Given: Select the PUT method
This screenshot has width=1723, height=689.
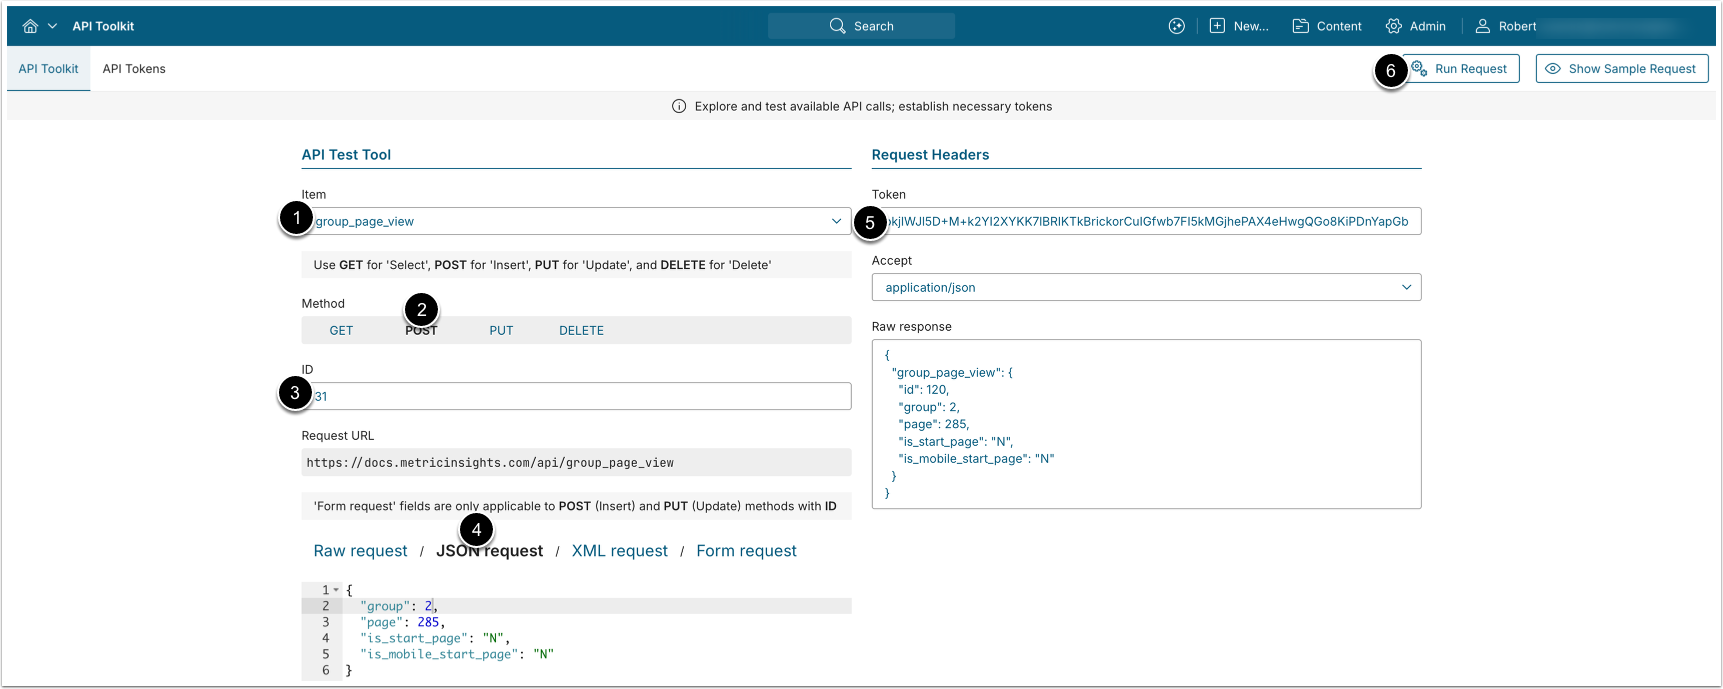Looking at the screenshot, I should click(501, 331).
